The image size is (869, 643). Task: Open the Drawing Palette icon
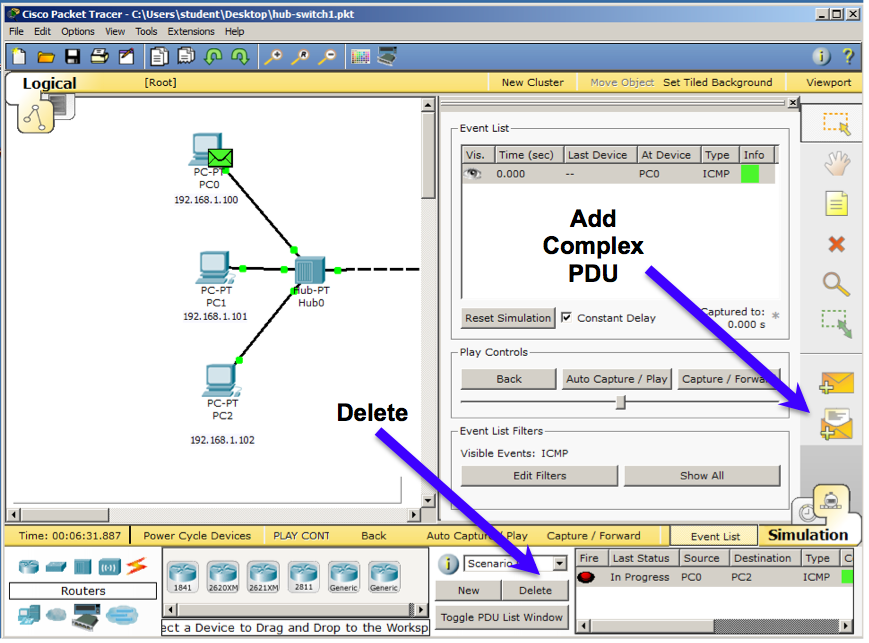click(x=360, y=57)
